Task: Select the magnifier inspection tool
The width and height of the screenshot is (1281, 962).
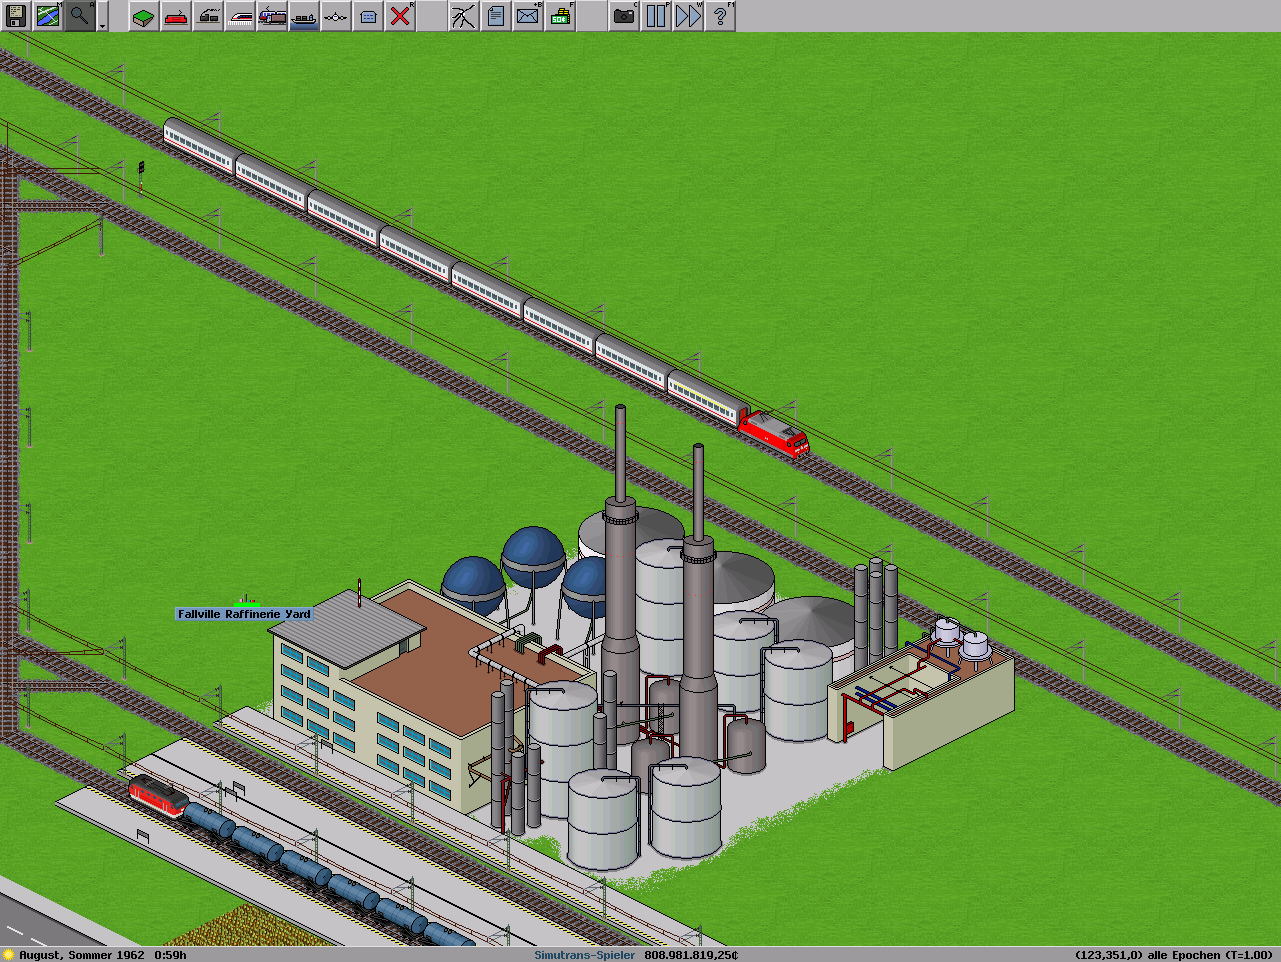Action: pyautogui.click(x=80, y=16)
